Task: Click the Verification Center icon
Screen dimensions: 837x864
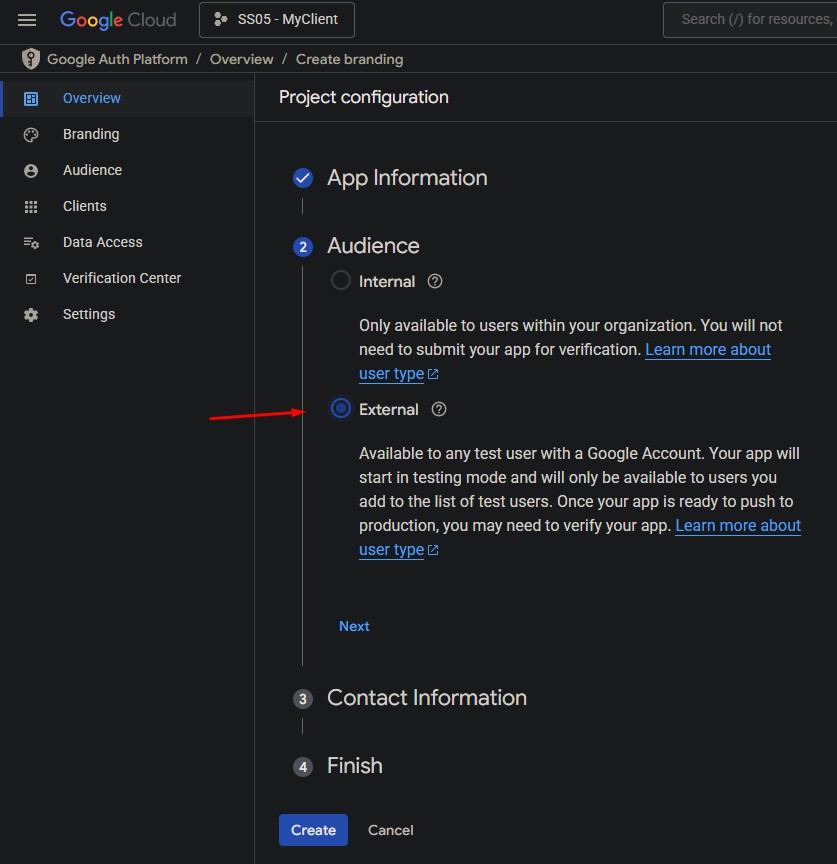Action: tap(31, 279)
